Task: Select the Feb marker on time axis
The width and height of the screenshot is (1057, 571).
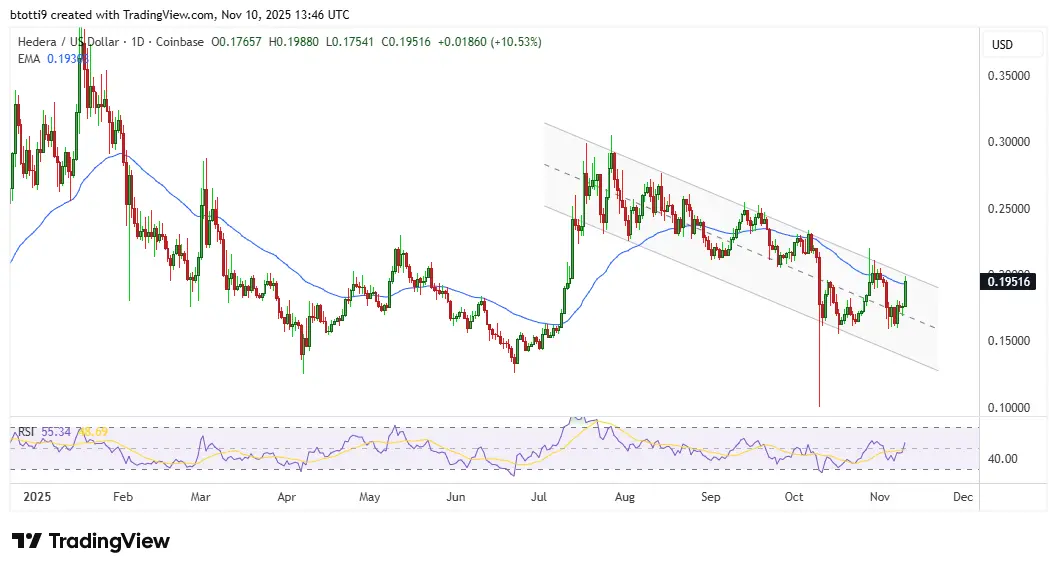Action: (x=123, y=497)
